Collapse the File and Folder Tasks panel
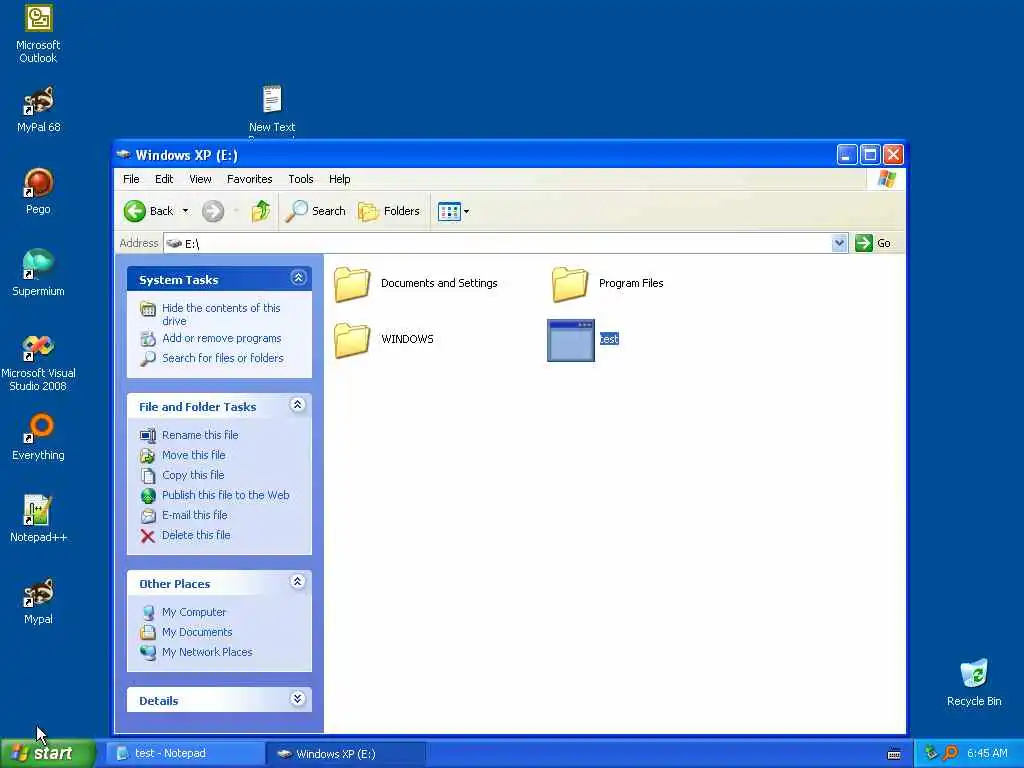Screen dimensions: 1024x768 pyautogui.click(x=298, y=406)
